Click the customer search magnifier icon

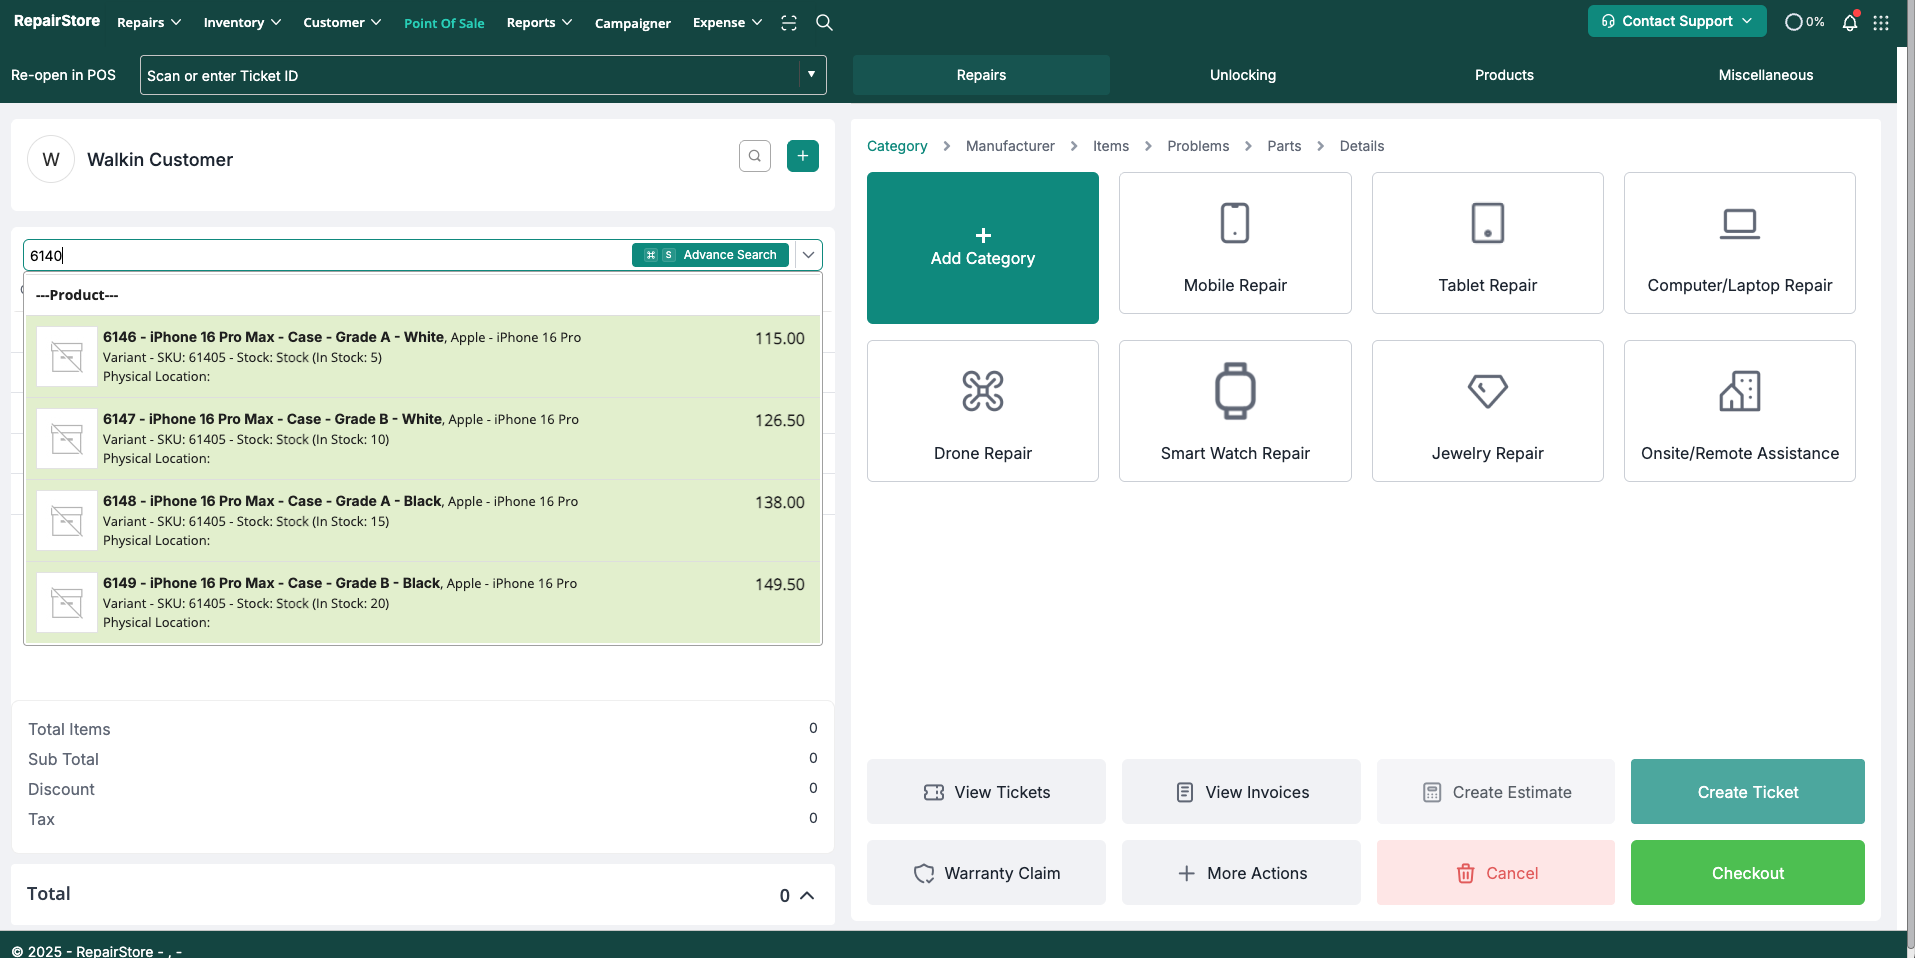[x=755, y=156]
